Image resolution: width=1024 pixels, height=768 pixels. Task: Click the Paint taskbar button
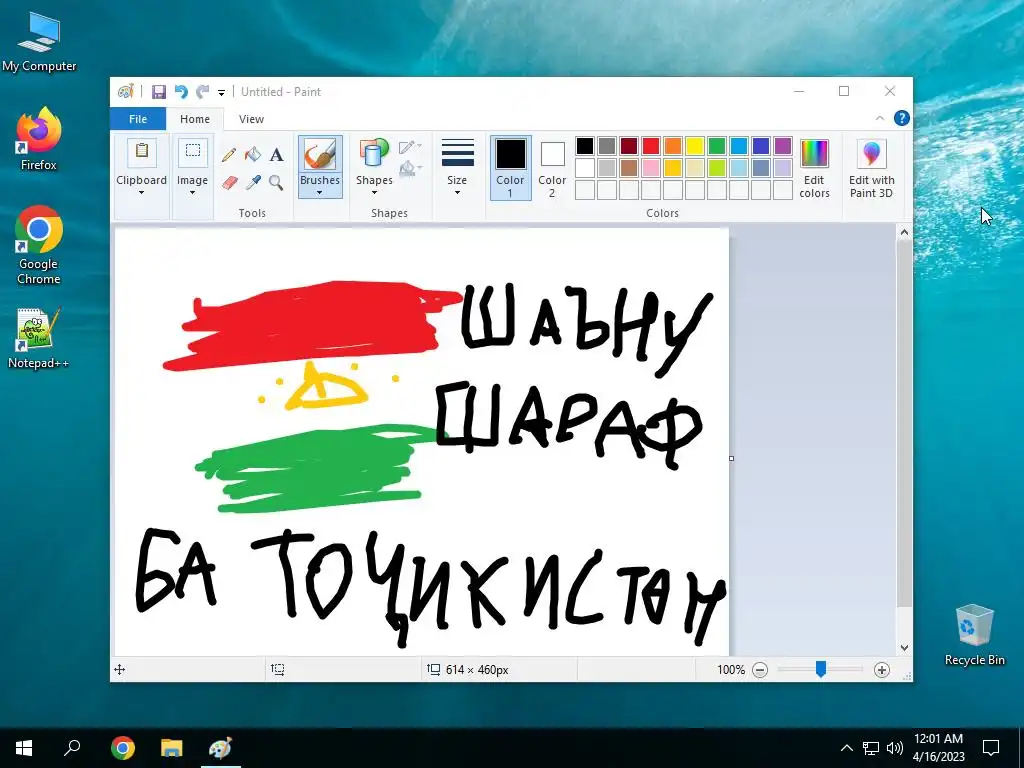tap(221, 748)
